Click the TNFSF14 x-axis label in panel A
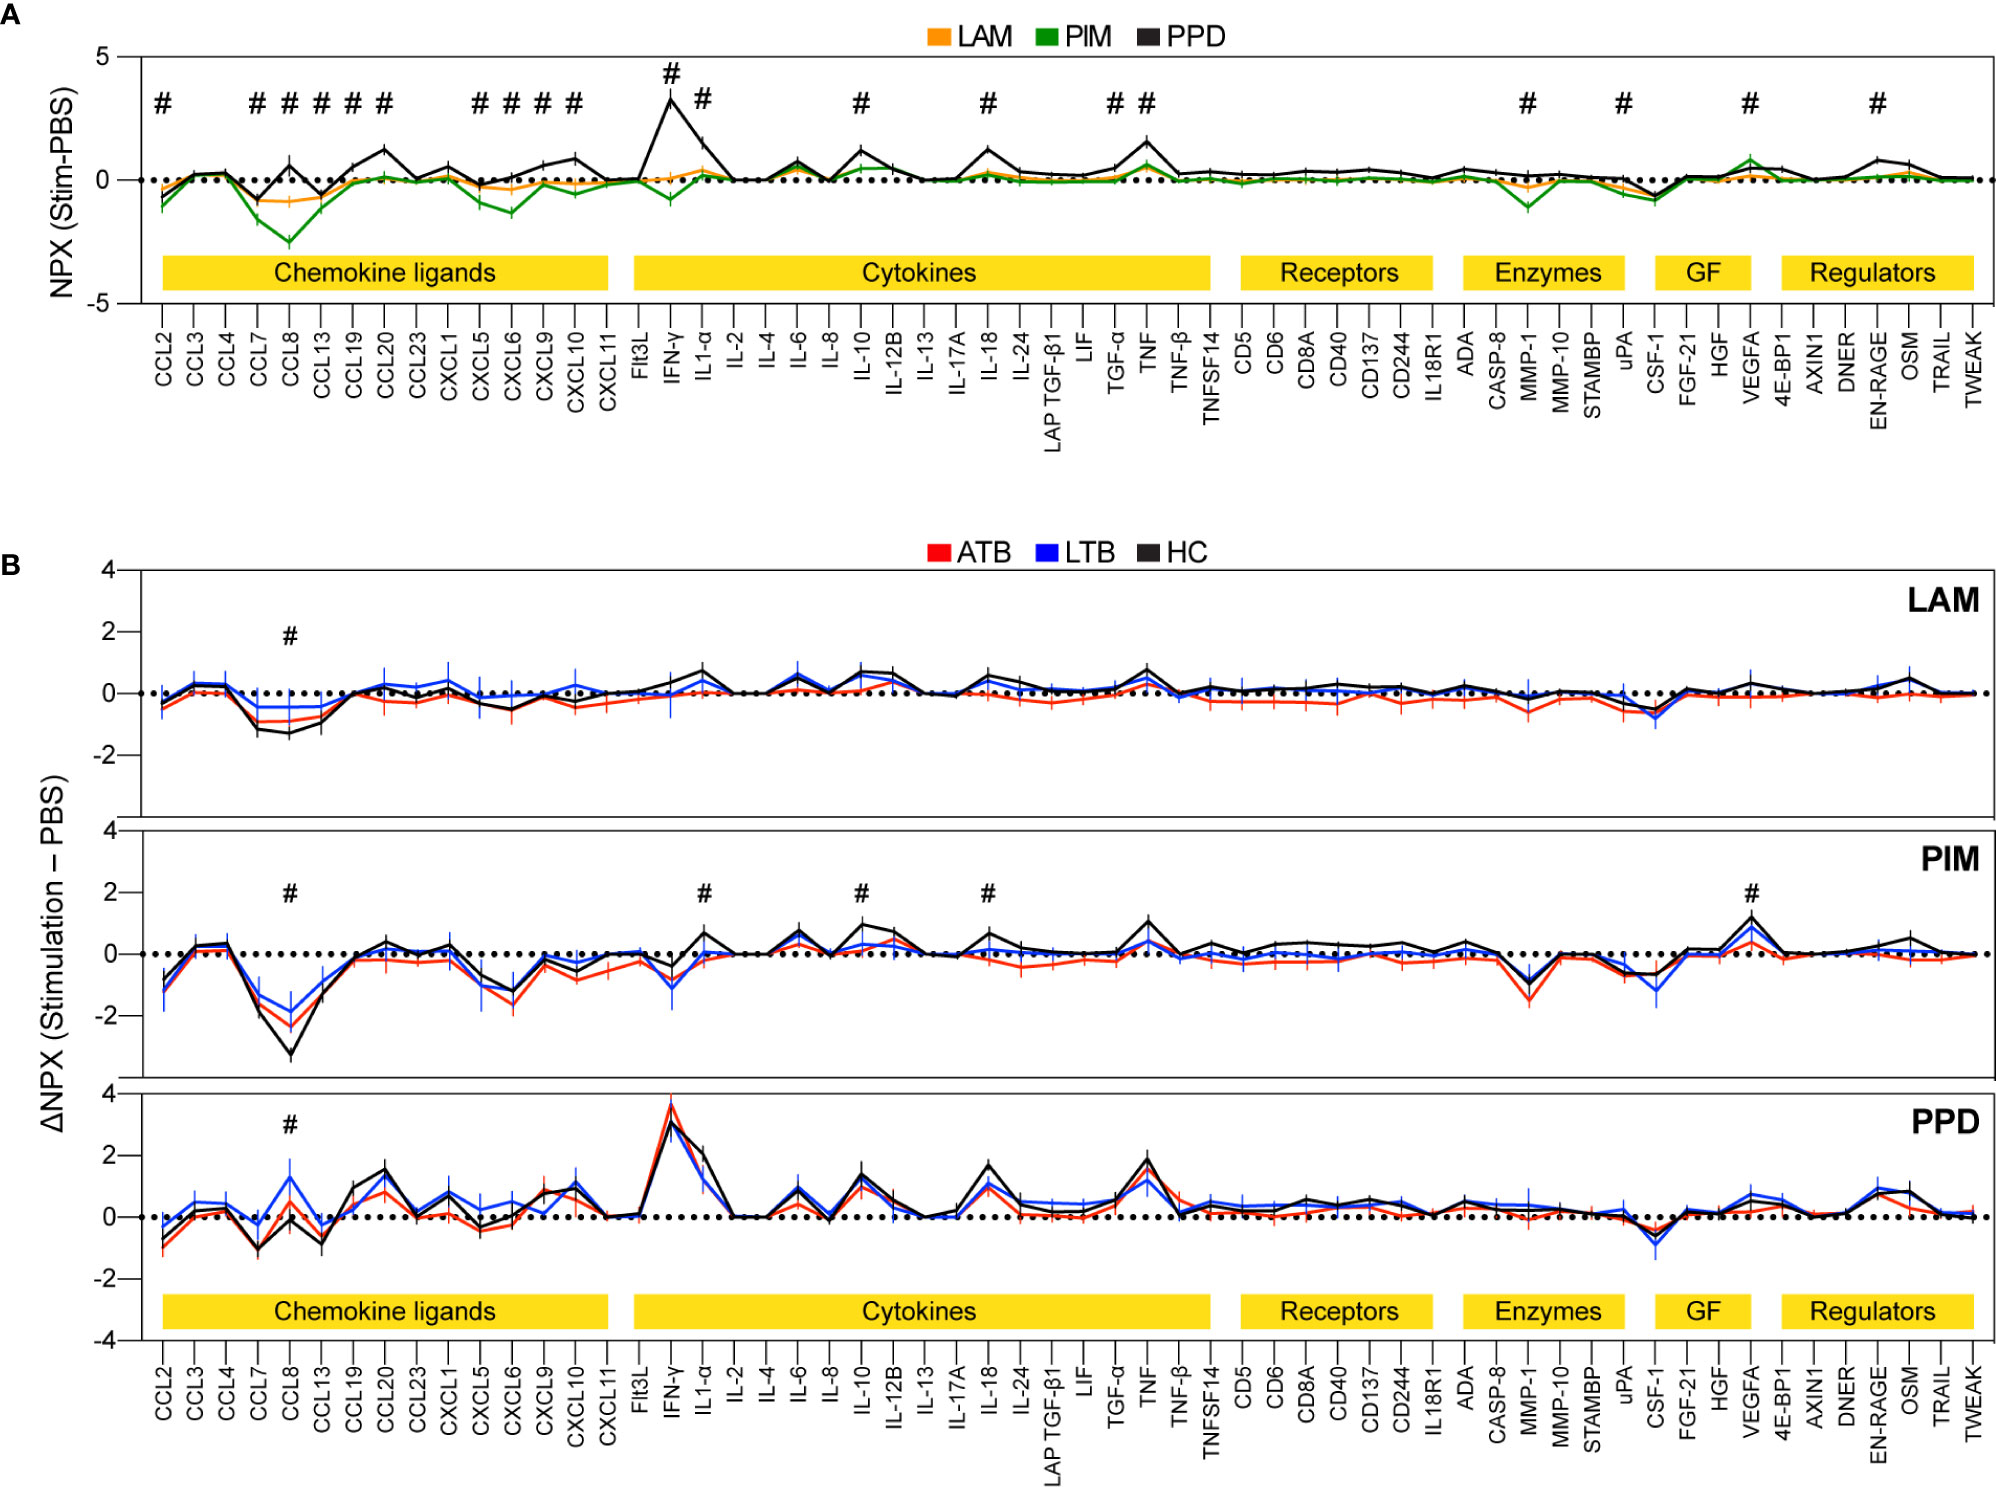 pyautogui.click(x=1211, y=379)
